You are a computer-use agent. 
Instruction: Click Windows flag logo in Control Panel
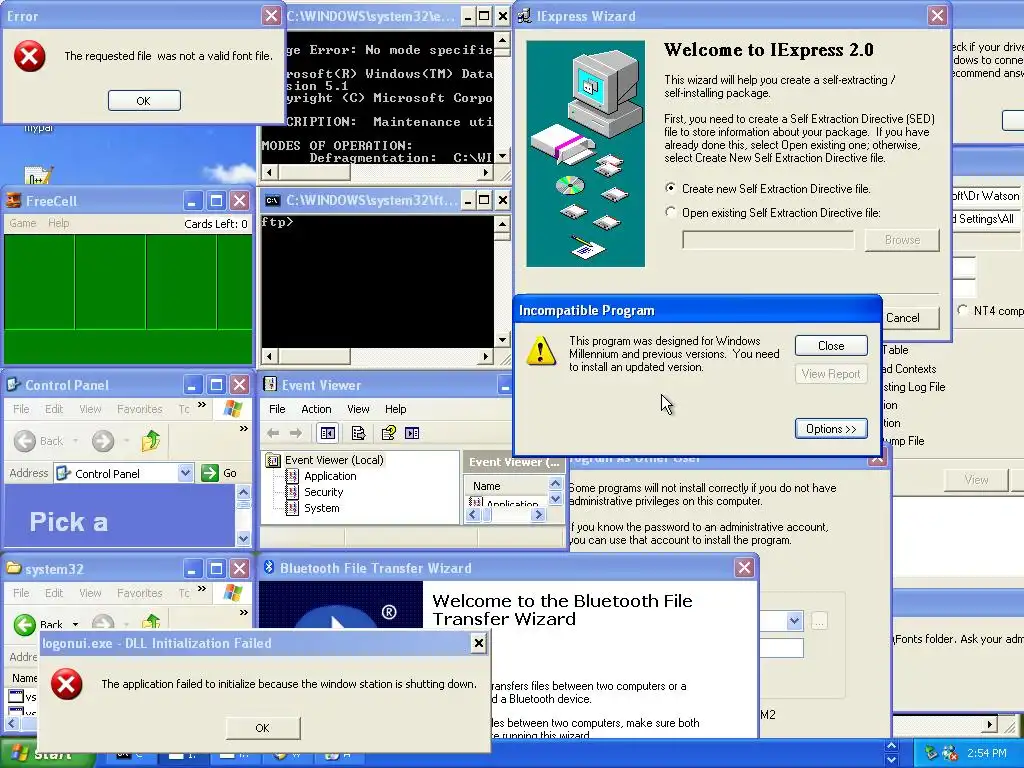[233, 409]
